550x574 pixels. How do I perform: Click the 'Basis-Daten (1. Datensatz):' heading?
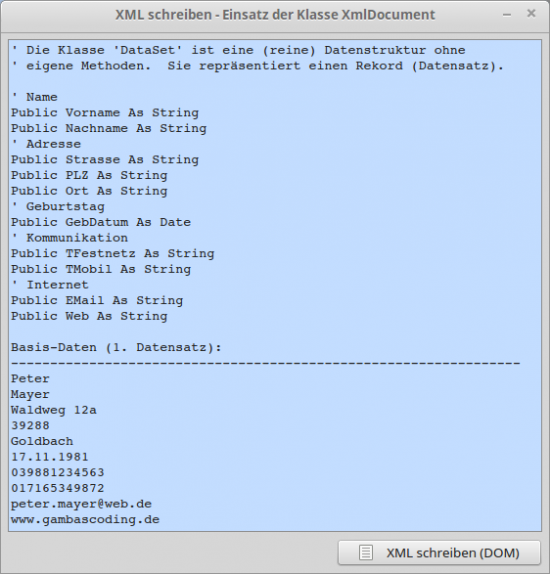click(116, 347)
